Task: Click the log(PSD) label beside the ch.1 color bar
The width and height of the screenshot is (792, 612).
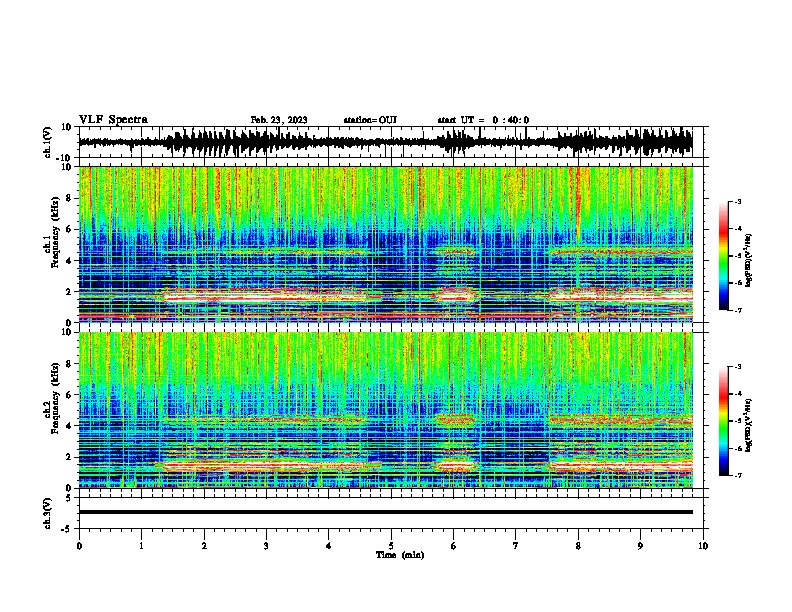Action: pos(749,261)
